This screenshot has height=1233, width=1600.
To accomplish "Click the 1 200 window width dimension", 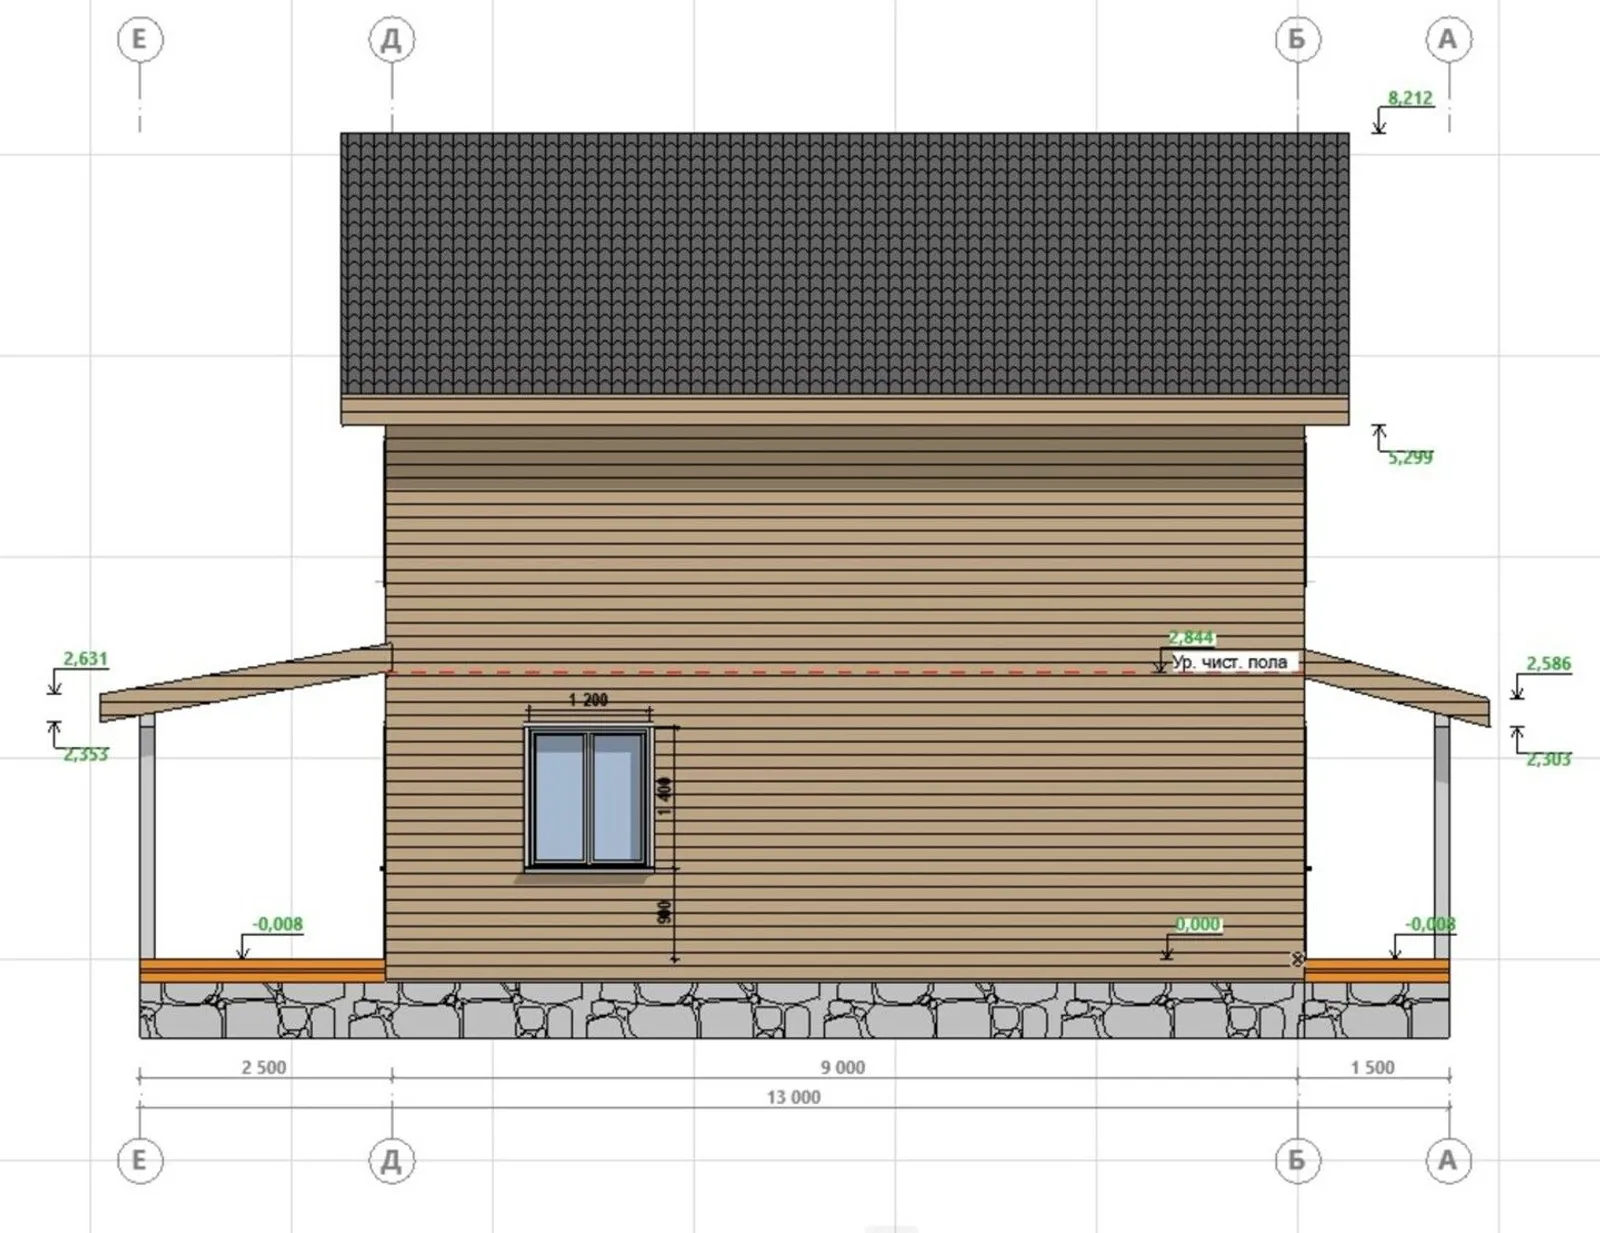I will [x=588, y=700].
